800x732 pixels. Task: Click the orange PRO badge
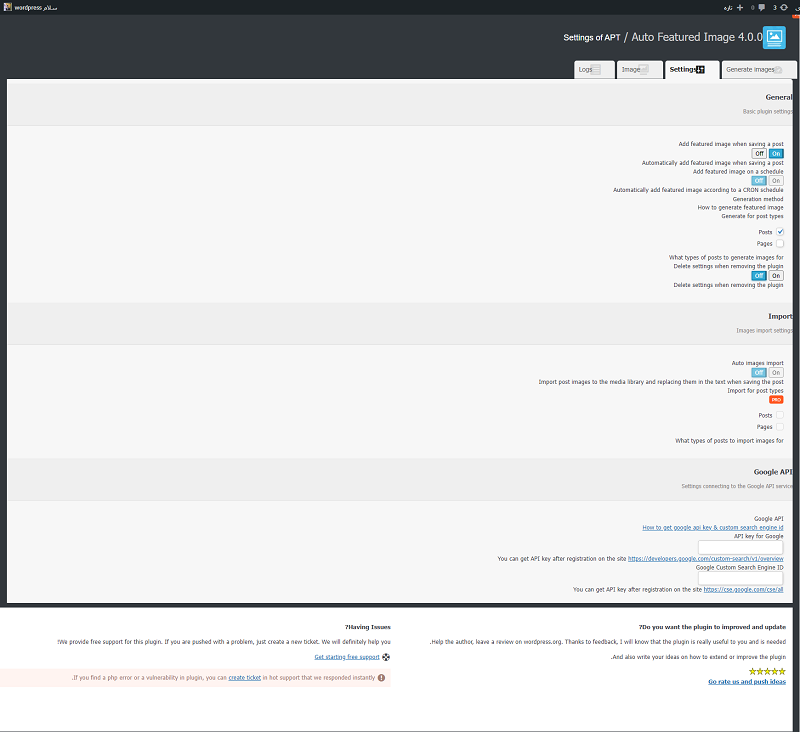pyautogui.click(x=776, y=400)
